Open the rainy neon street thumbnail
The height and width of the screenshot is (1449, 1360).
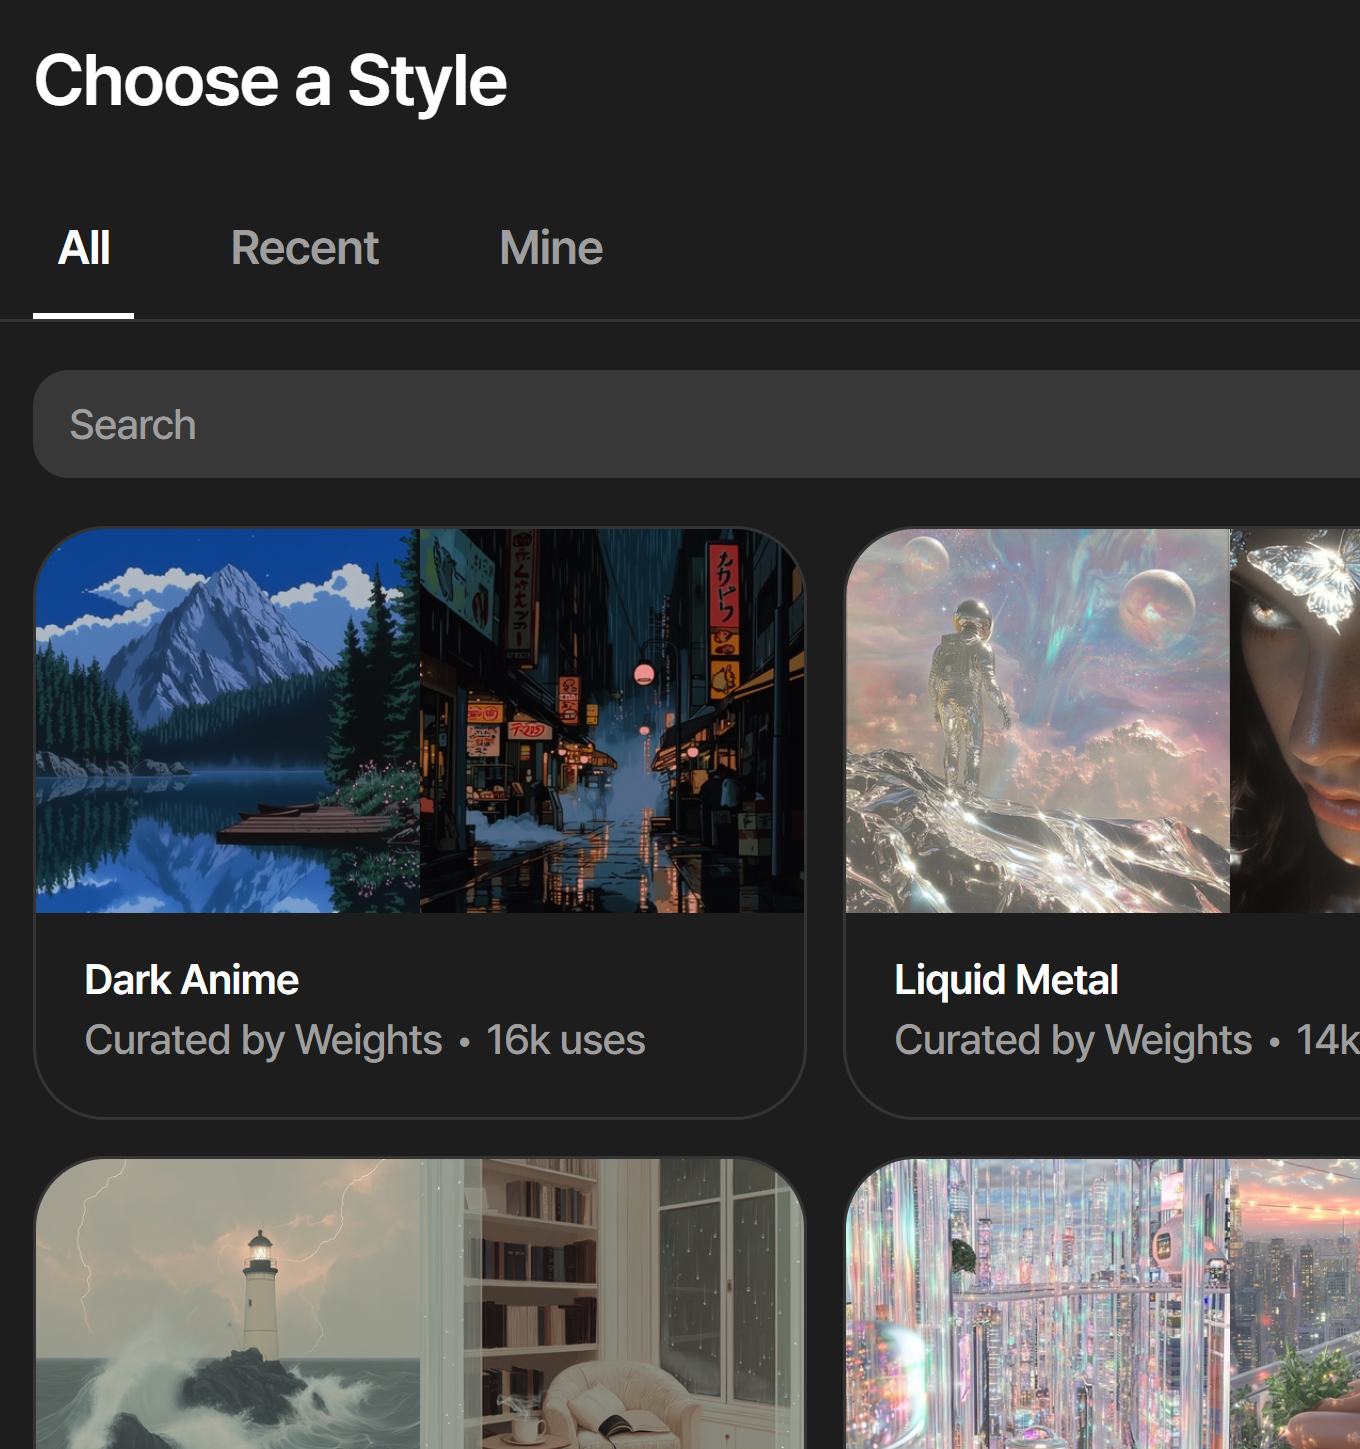(611, 720)
